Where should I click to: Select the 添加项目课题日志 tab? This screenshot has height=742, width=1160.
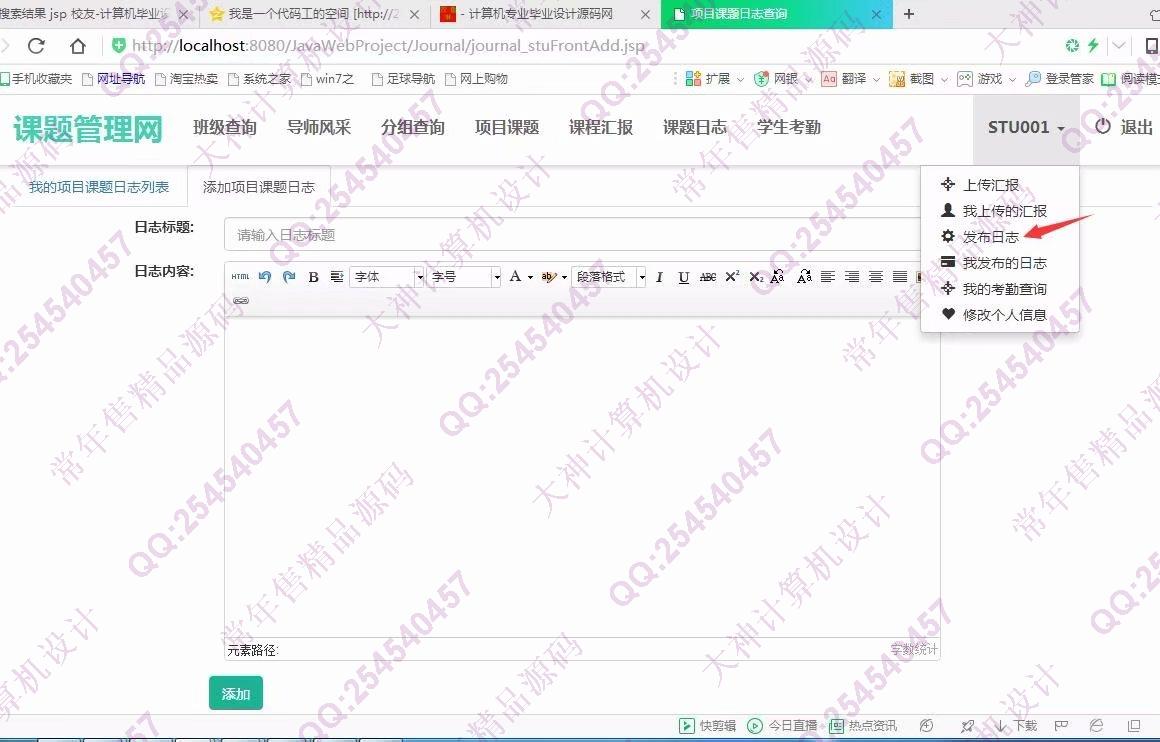click(x=259, y=186)
